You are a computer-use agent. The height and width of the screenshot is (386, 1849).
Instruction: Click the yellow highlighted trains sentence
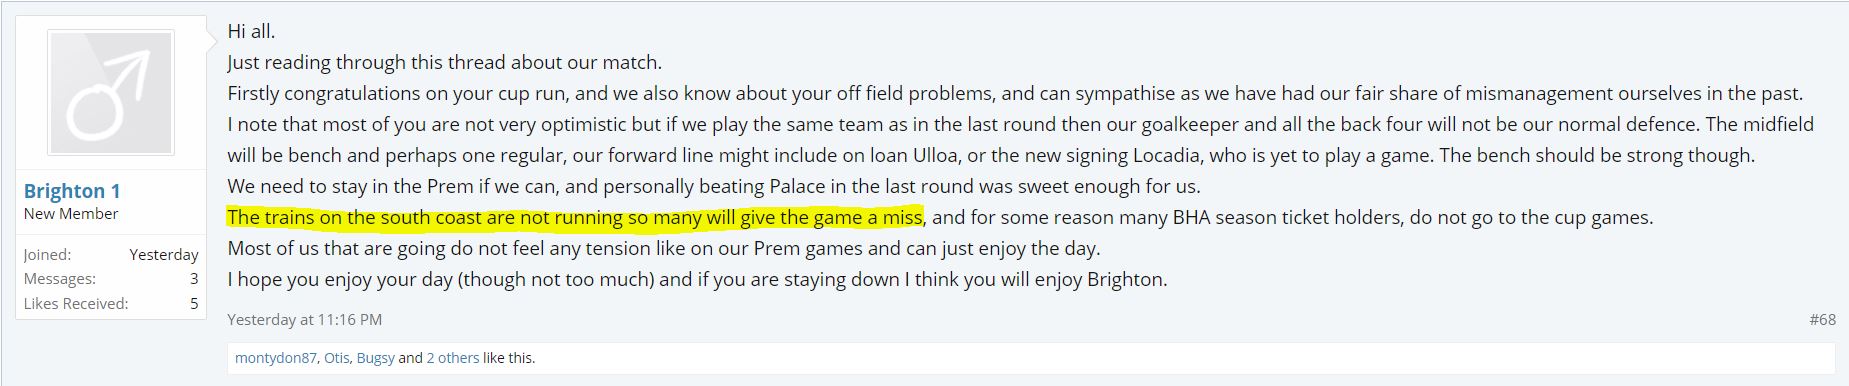575,217
